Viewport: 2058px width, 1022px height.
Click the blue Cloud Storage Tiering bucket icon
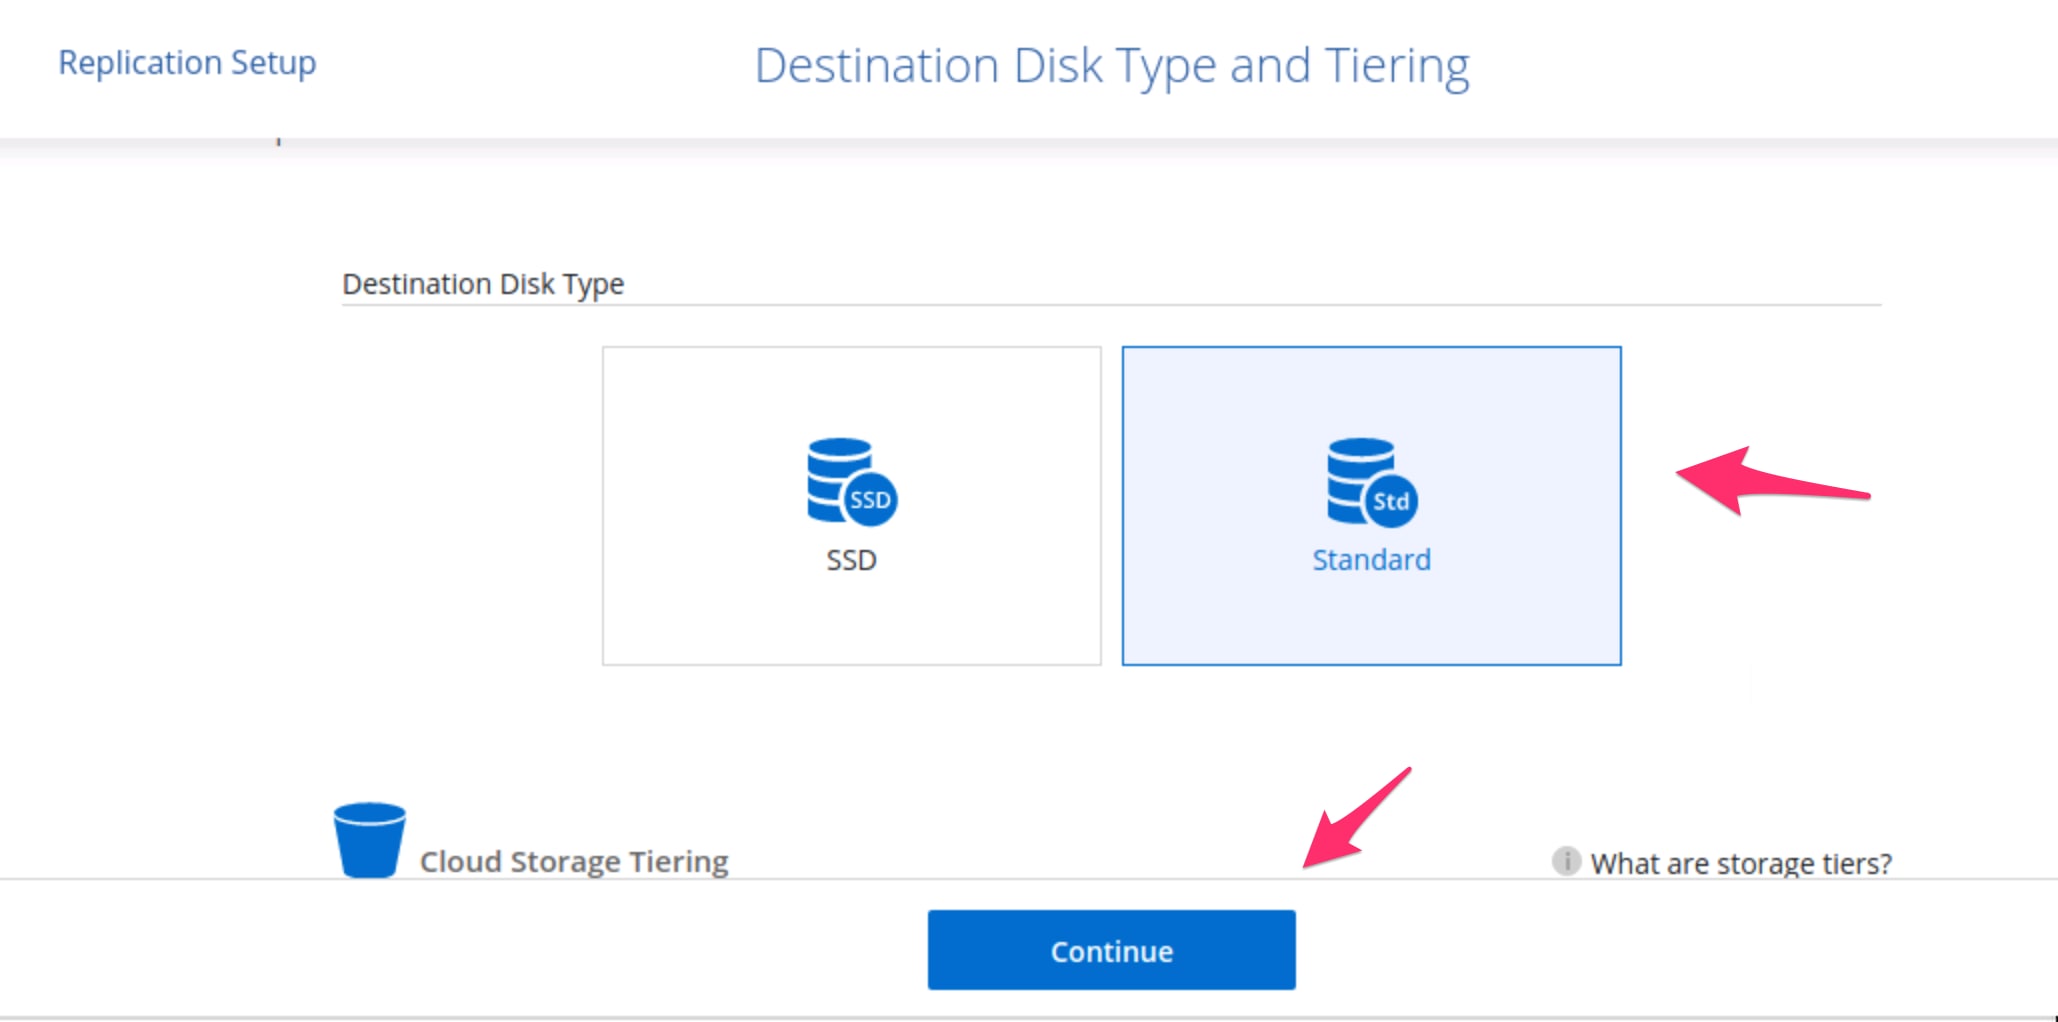[x=369, y=840]
